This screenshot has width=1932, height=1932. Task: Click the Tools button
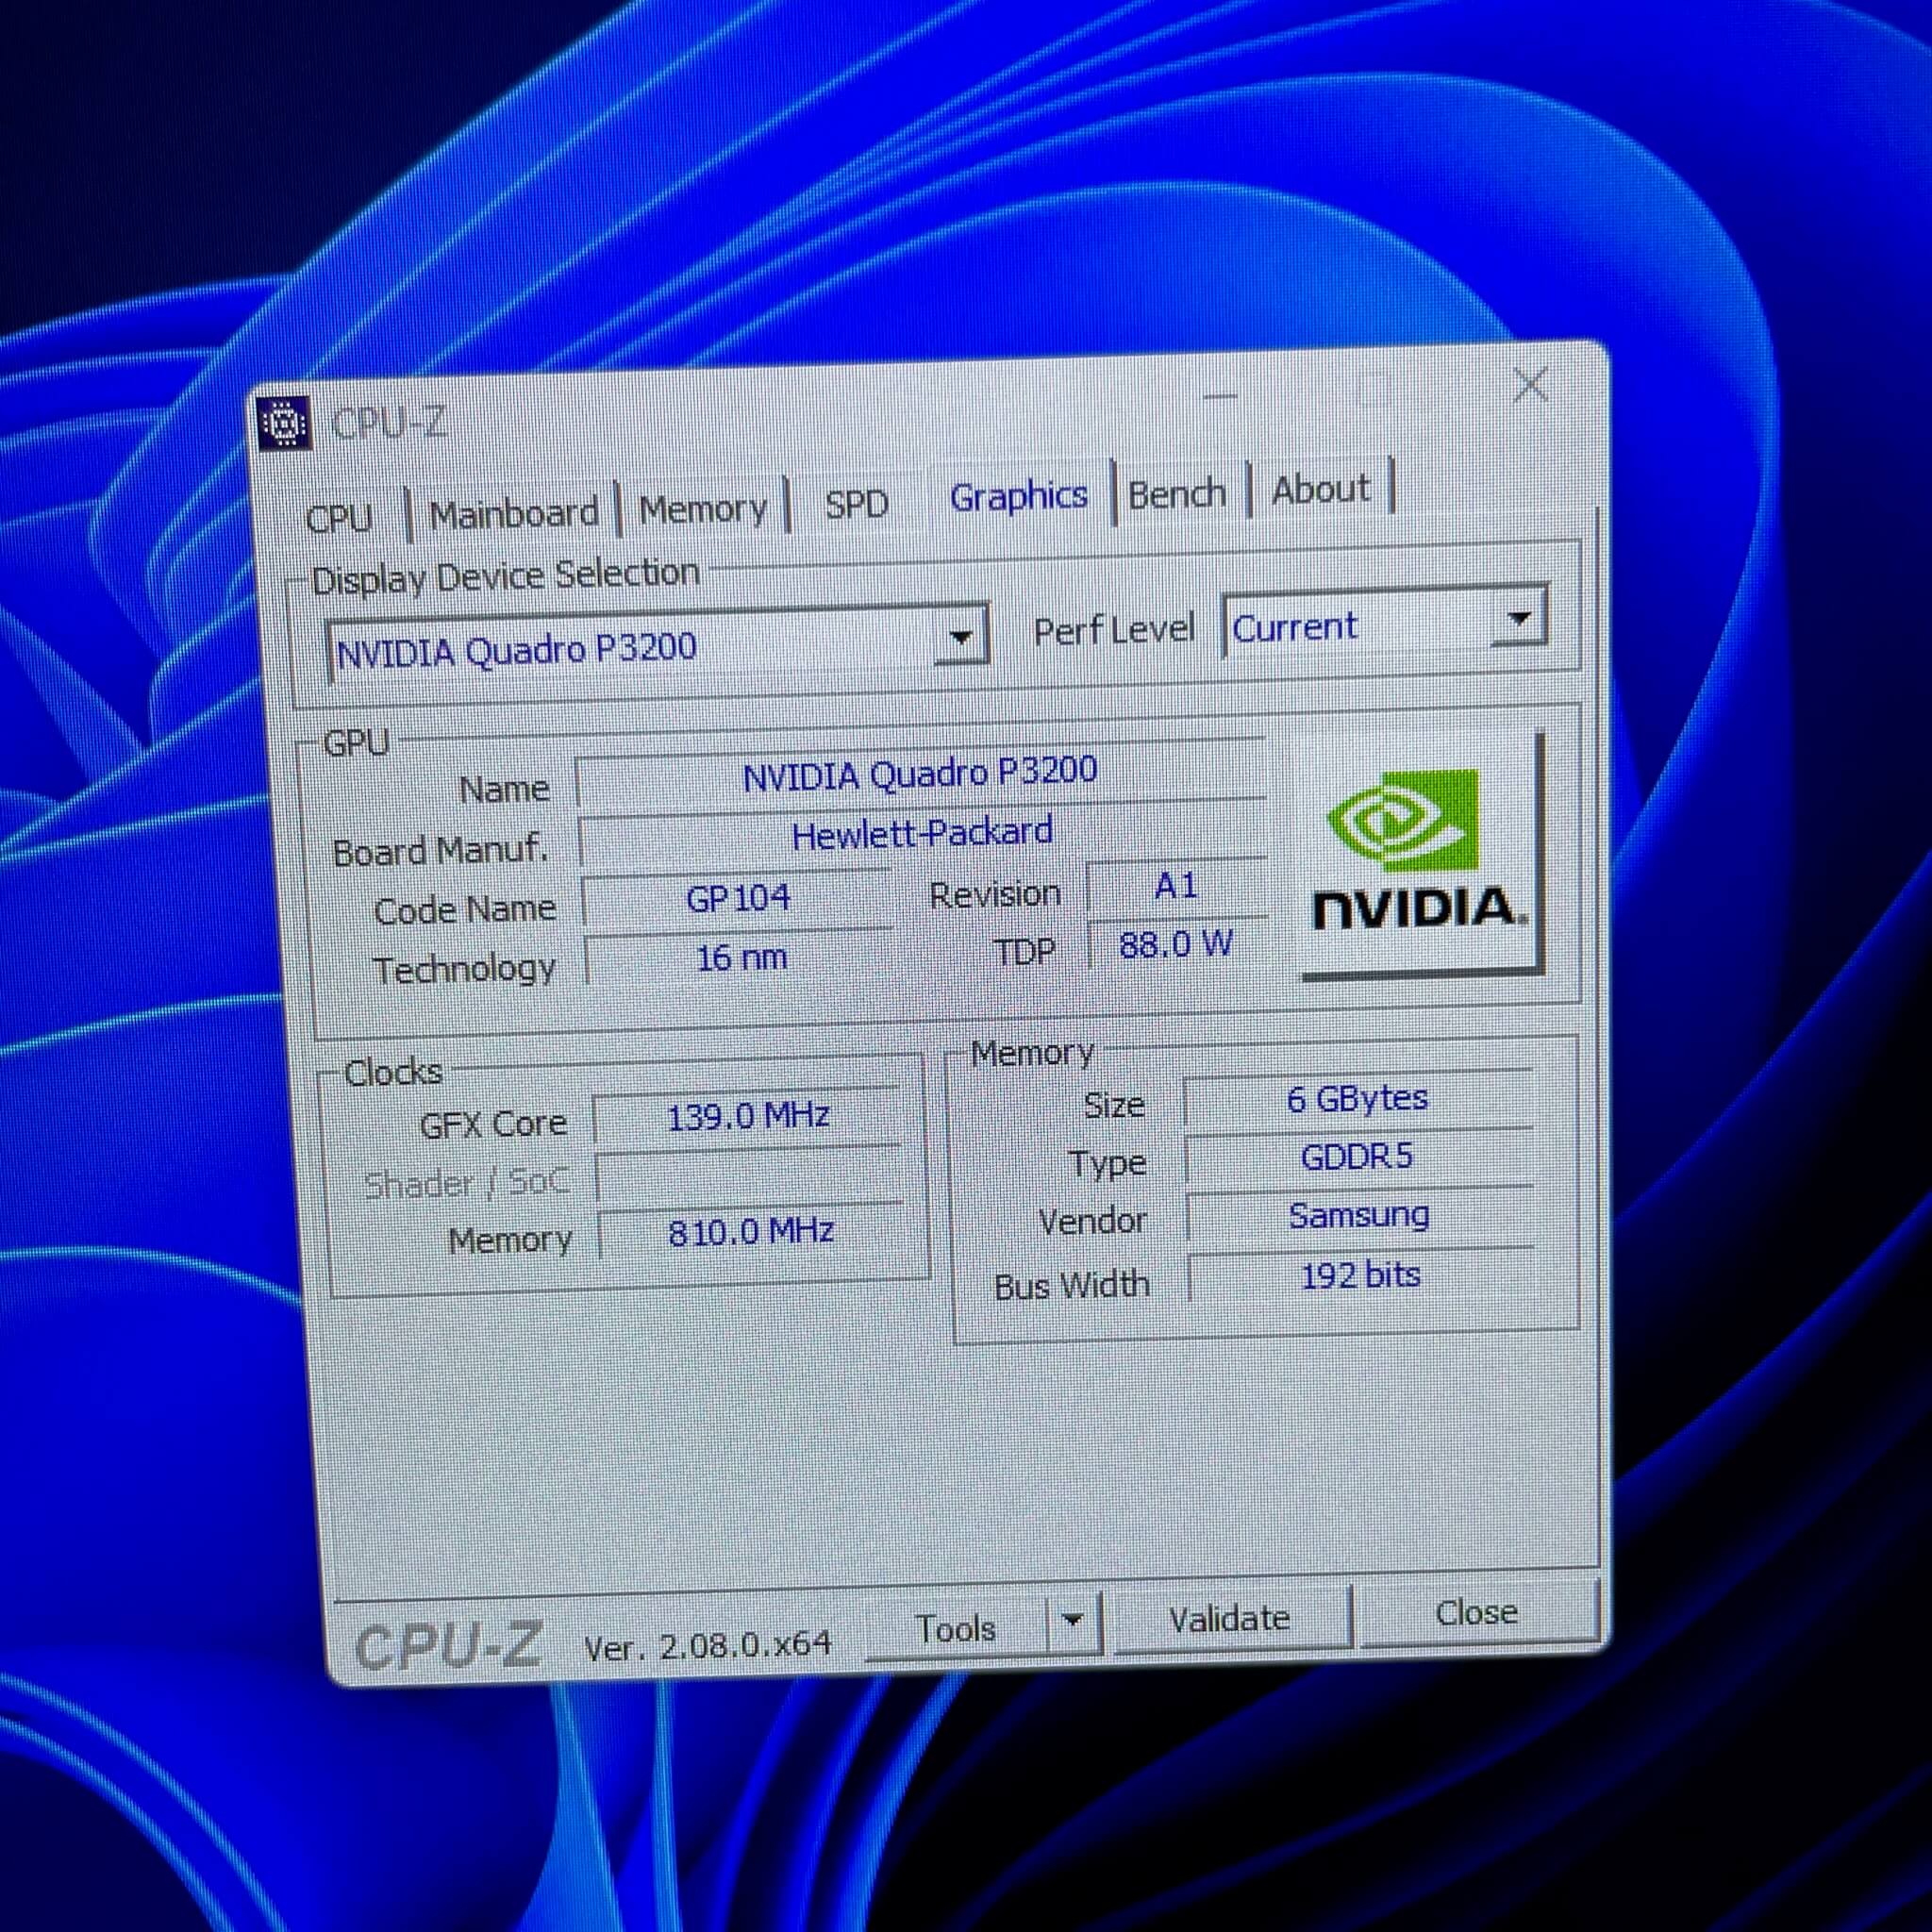[957, 1628]
